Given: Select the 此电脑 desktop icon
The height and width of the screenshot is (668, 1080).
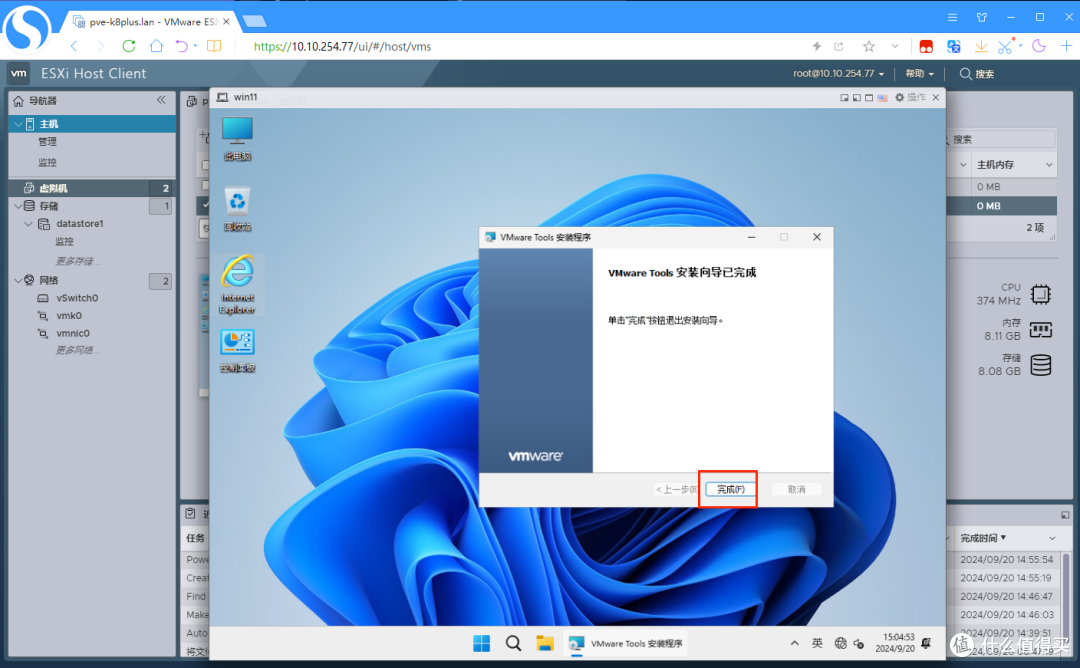Looking at the screenshot, I should (x=237, y=139).
